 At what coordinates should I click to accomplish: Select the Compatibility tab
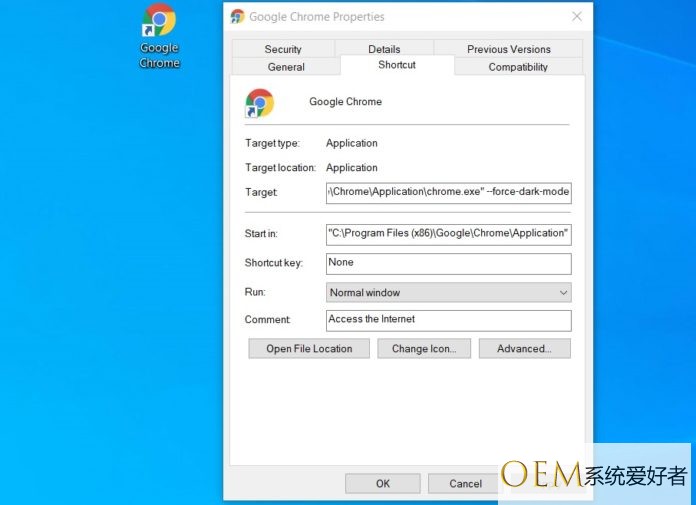518,67
